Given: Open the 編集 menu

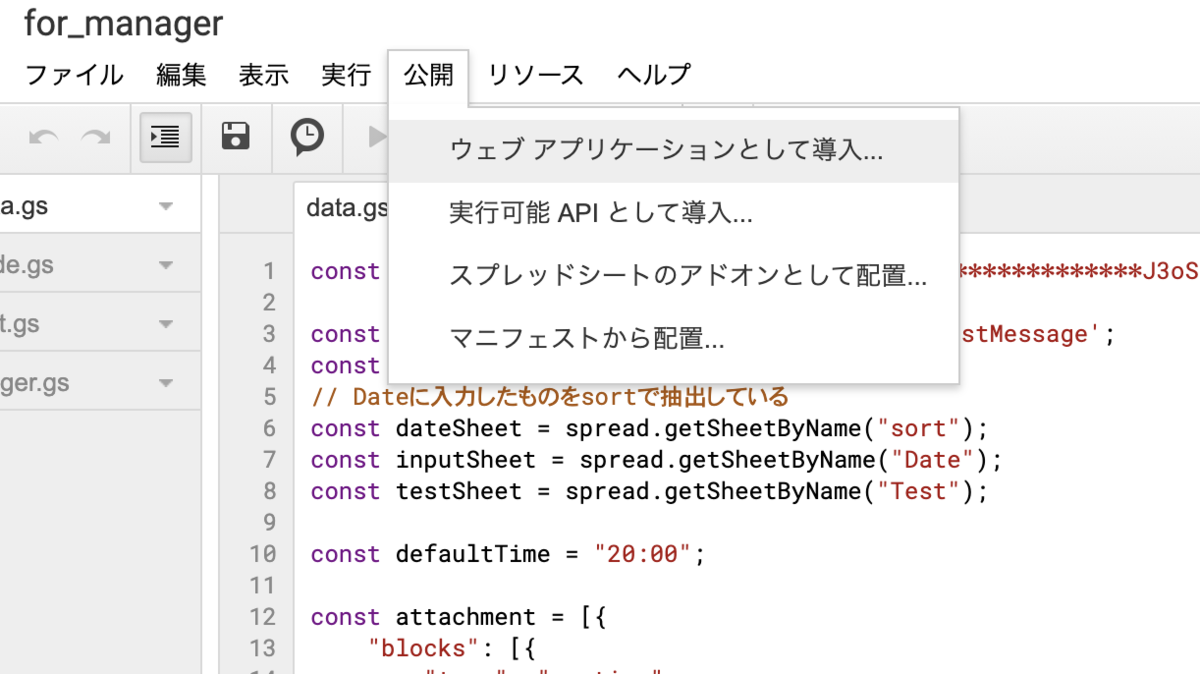Looking at the screenshot, I should tap(181, 75).
